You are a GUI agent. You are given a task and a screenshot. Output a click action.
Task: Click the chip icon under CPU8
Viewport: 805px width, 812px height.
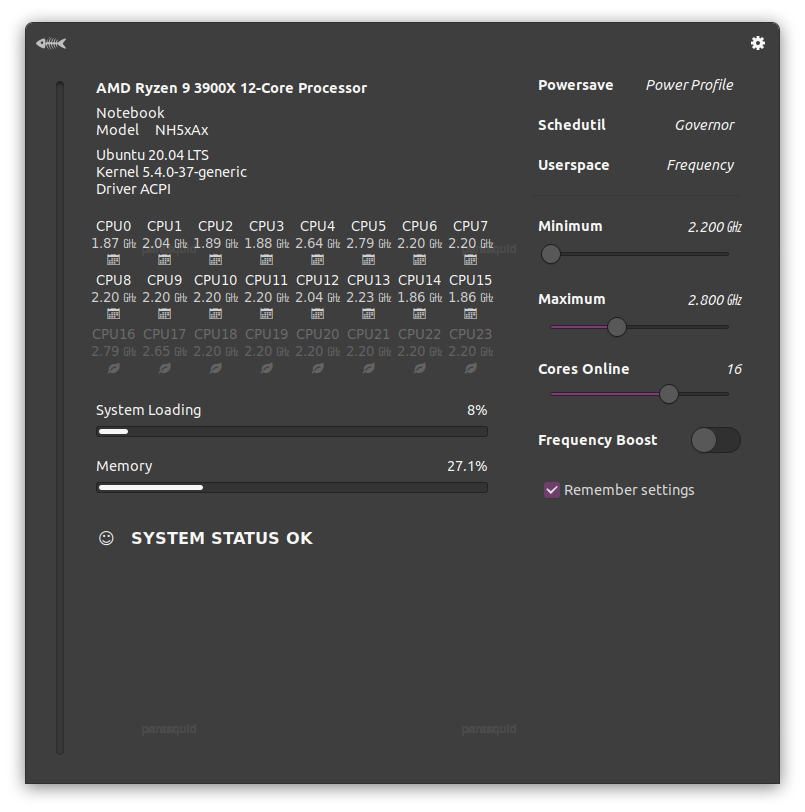tap(113, 313)
